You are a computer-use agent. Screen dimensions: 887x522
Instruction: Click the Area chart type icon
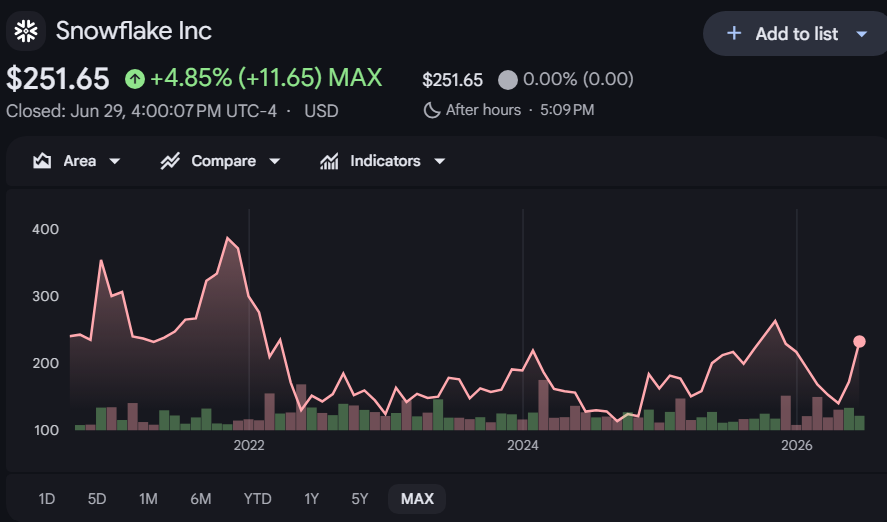42,161
